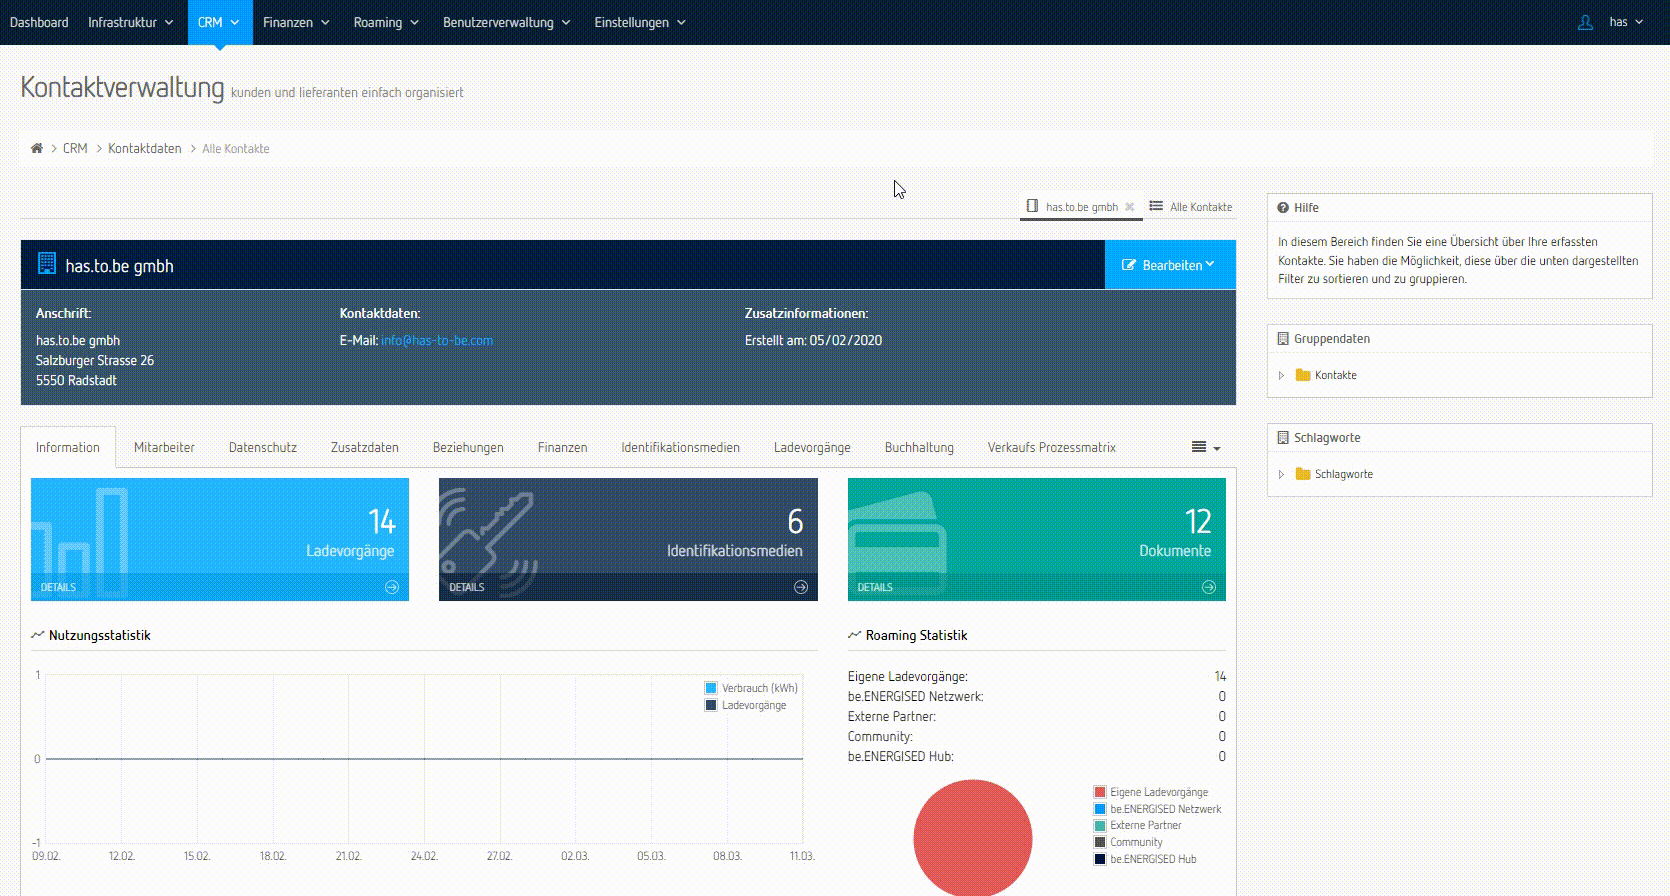Open the Roaming dropdown menu
Image resolution: width=1670 pixels, height=896 pixels.
[x=386, y=22]
